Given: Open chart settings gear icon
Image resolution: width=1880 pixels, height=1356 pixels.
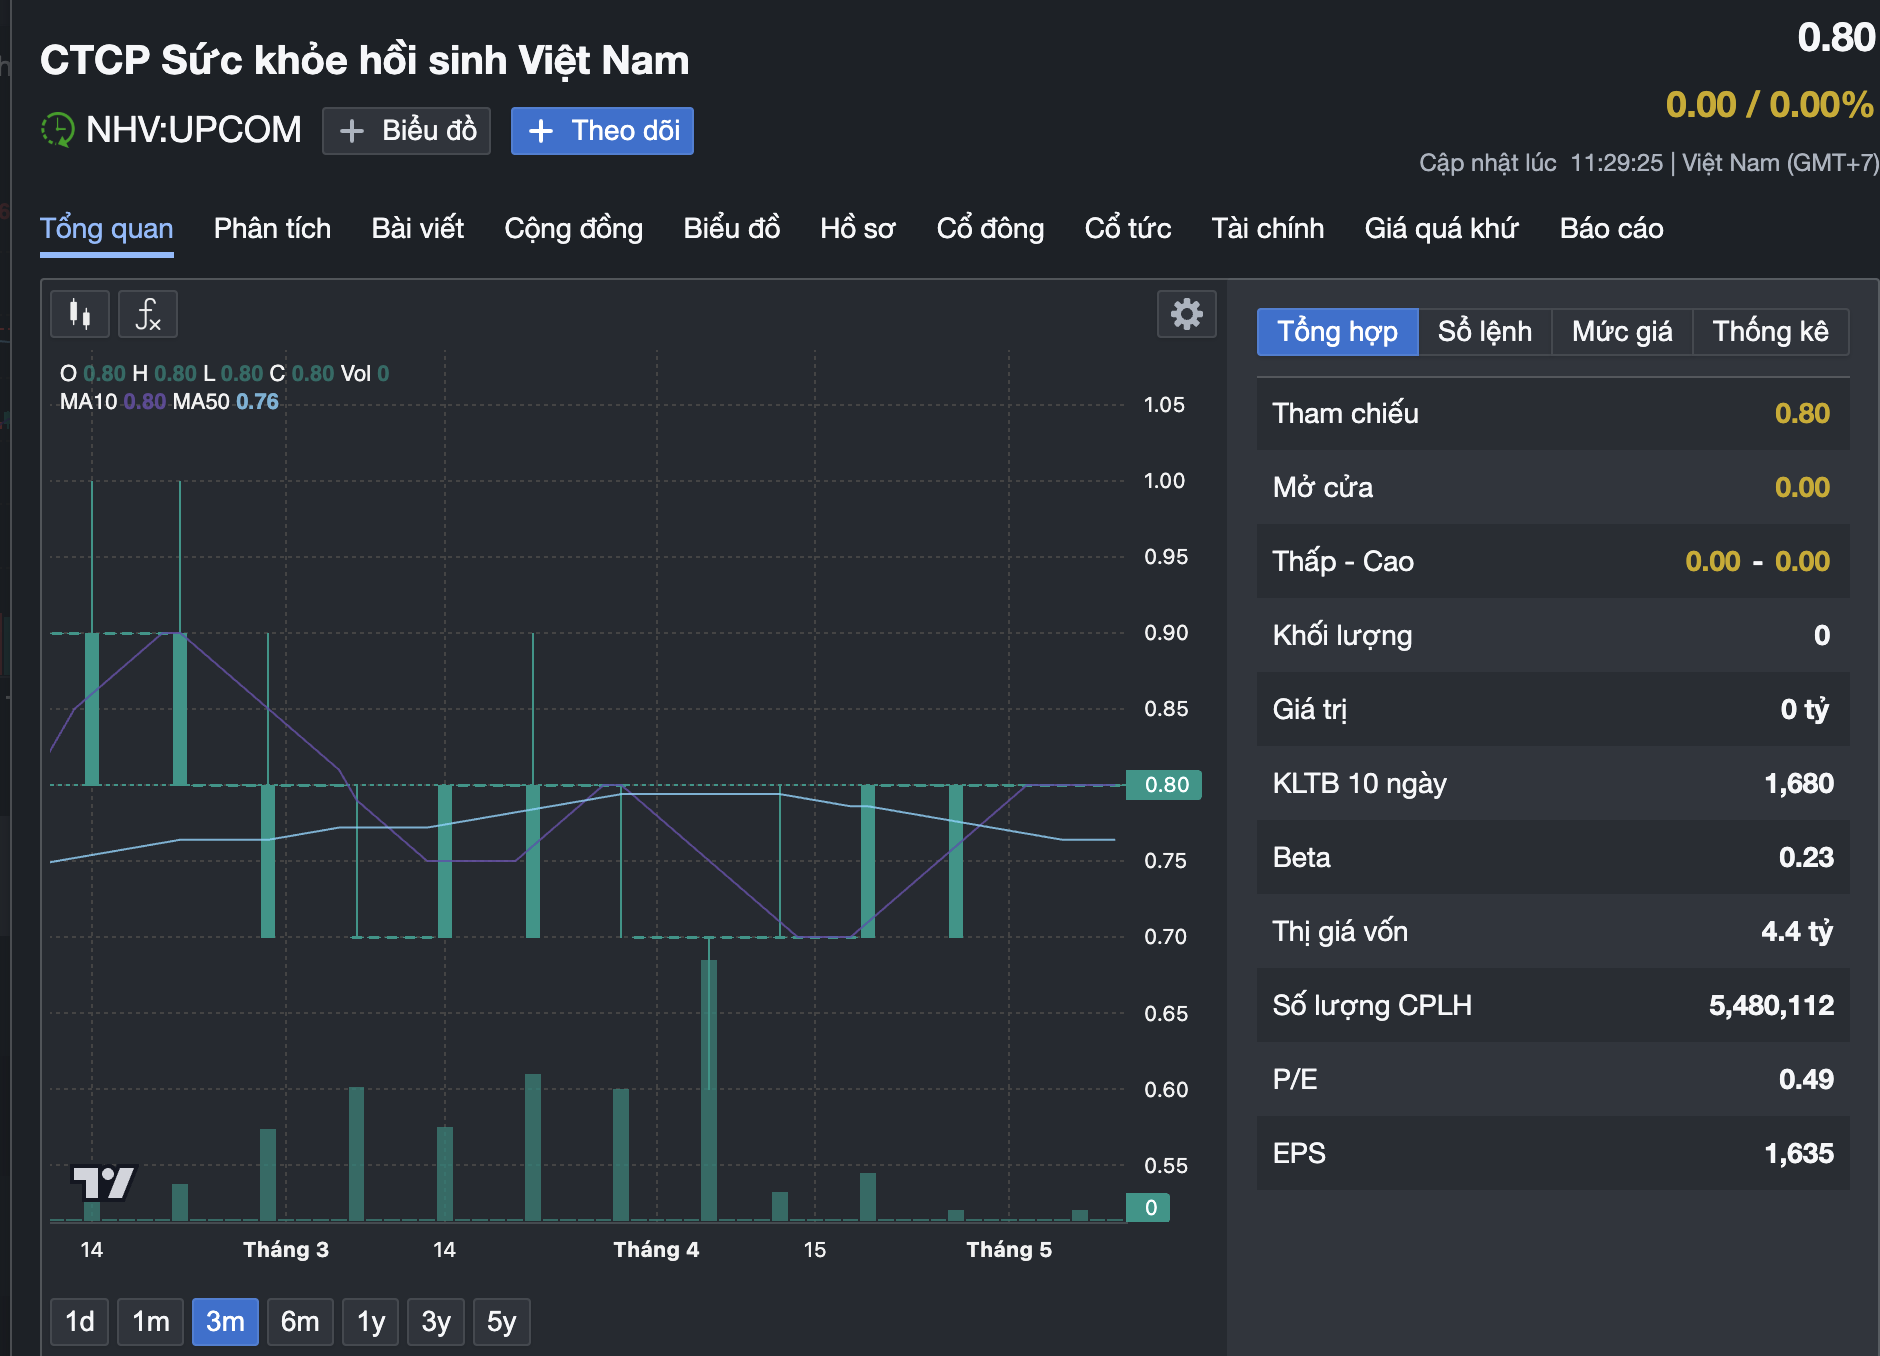Looking at the screenshot, I should [1186, 315].
